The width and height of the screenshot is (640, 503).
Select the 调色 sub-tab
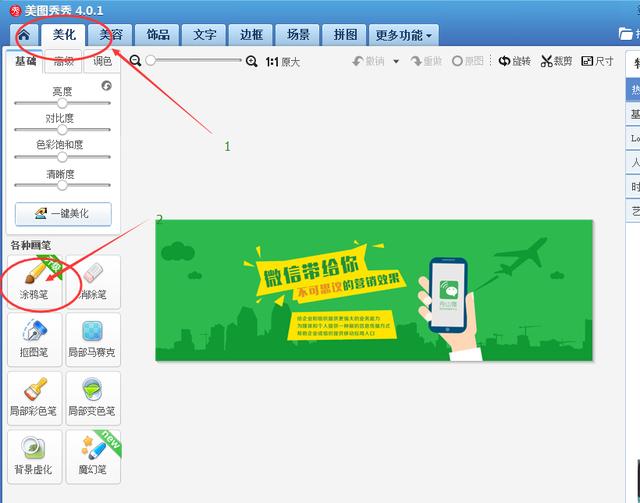click(102, 62)
